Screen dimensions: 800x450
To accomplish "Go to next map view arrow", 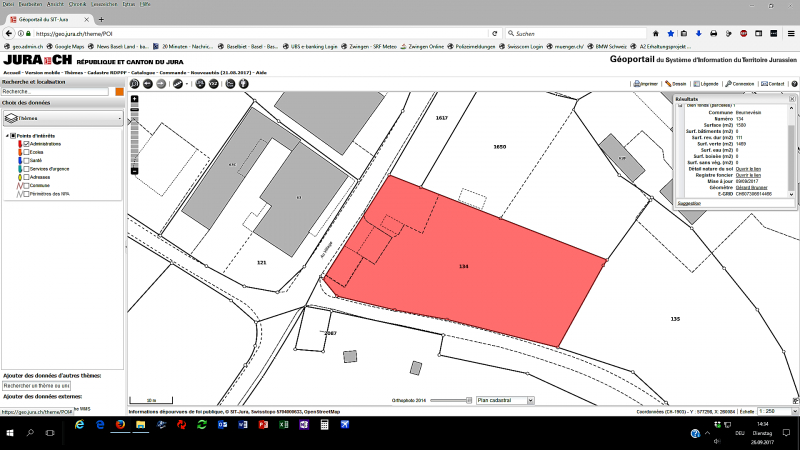I will click(160, 84).
